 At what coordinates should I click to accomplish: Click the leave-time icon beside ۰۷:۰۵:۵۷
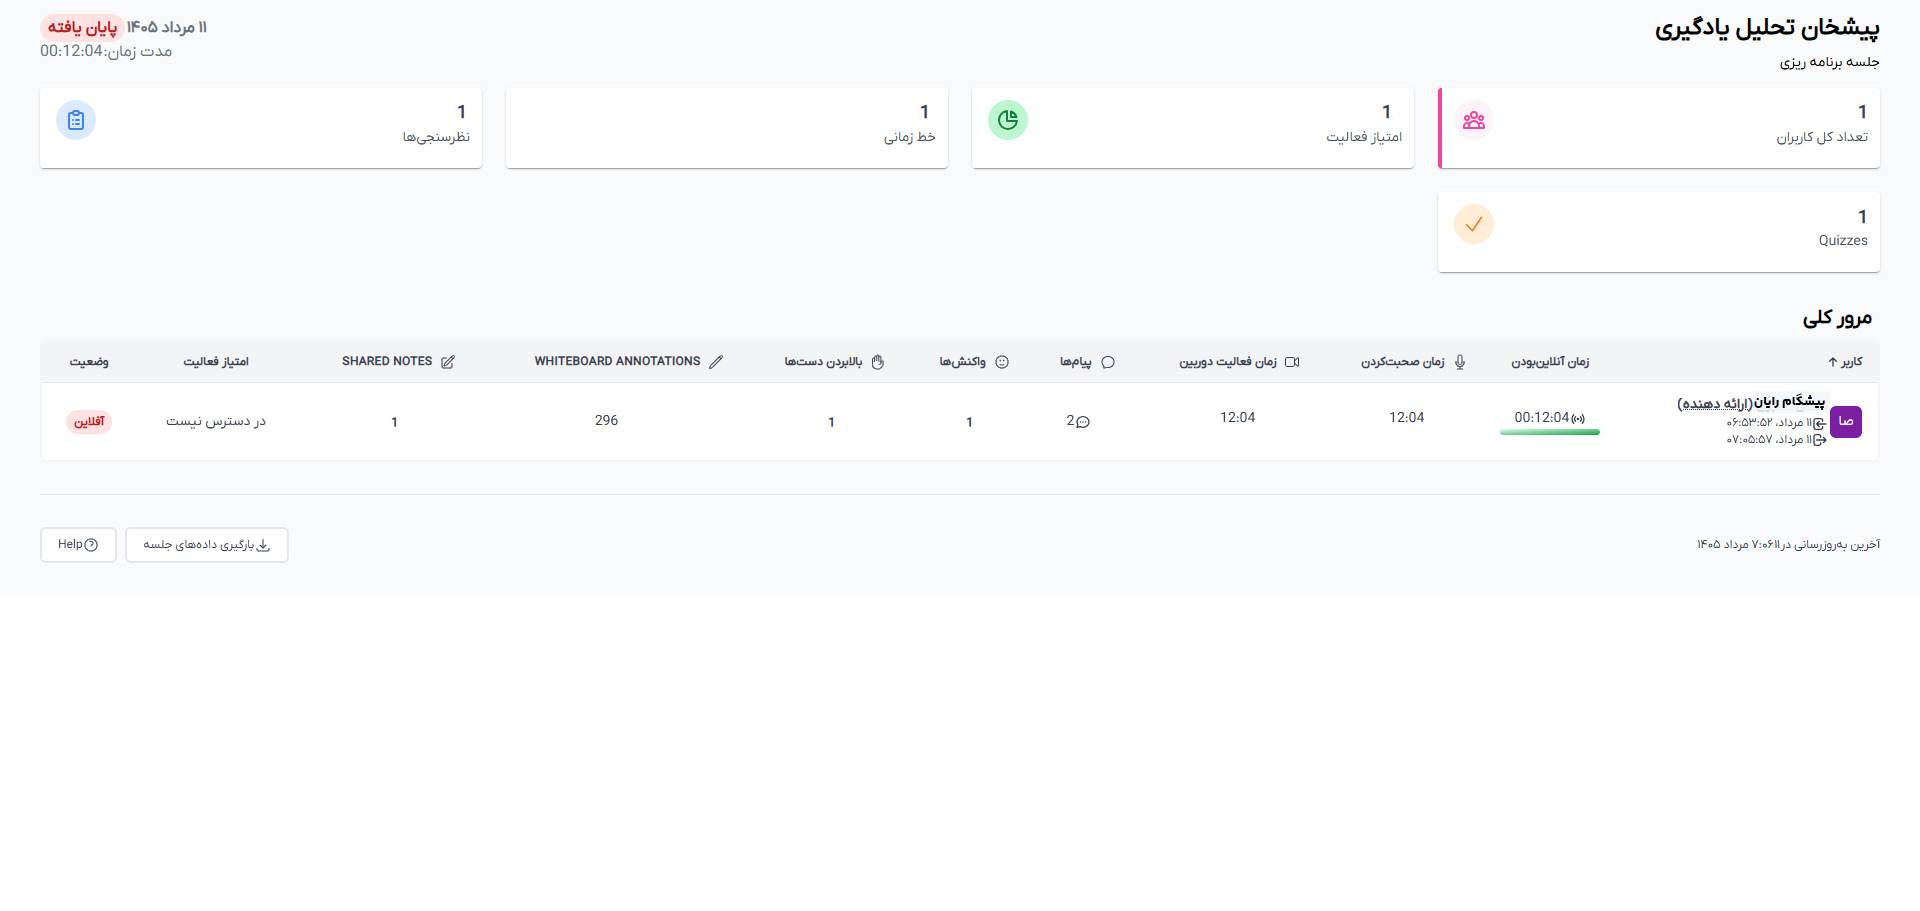1819,440
